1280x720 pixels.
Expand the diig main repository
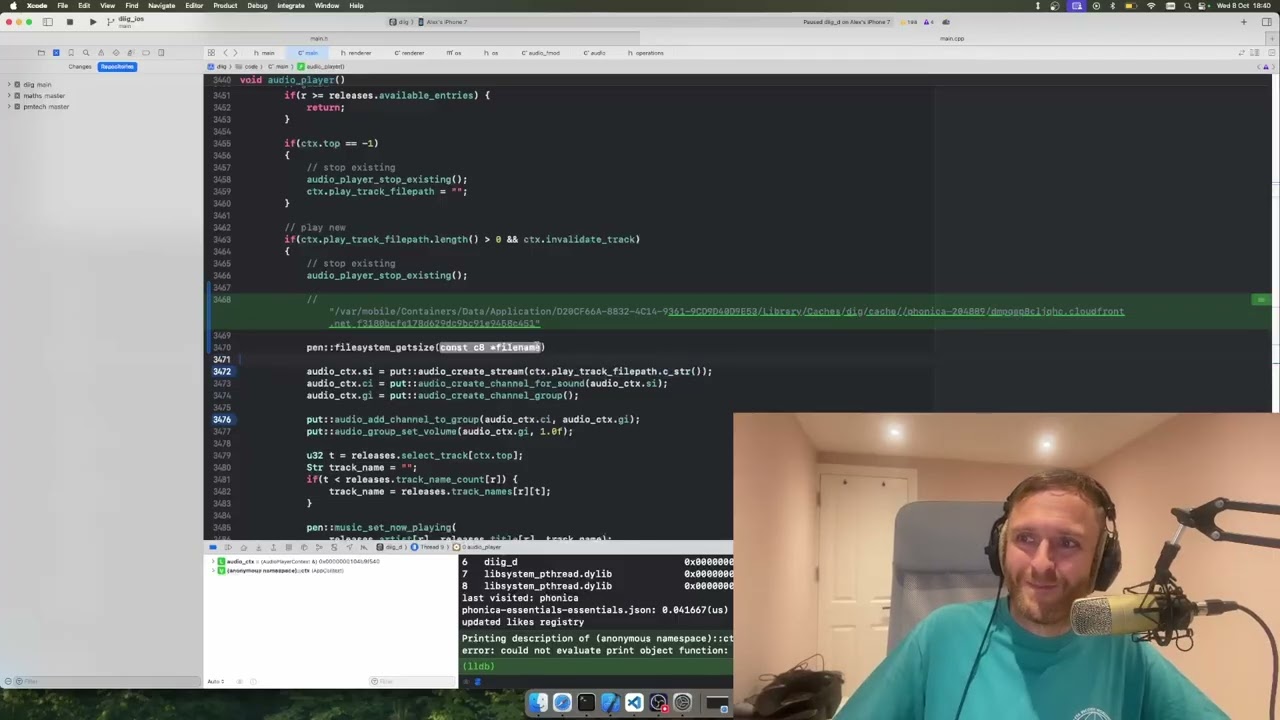pos(7,85)
